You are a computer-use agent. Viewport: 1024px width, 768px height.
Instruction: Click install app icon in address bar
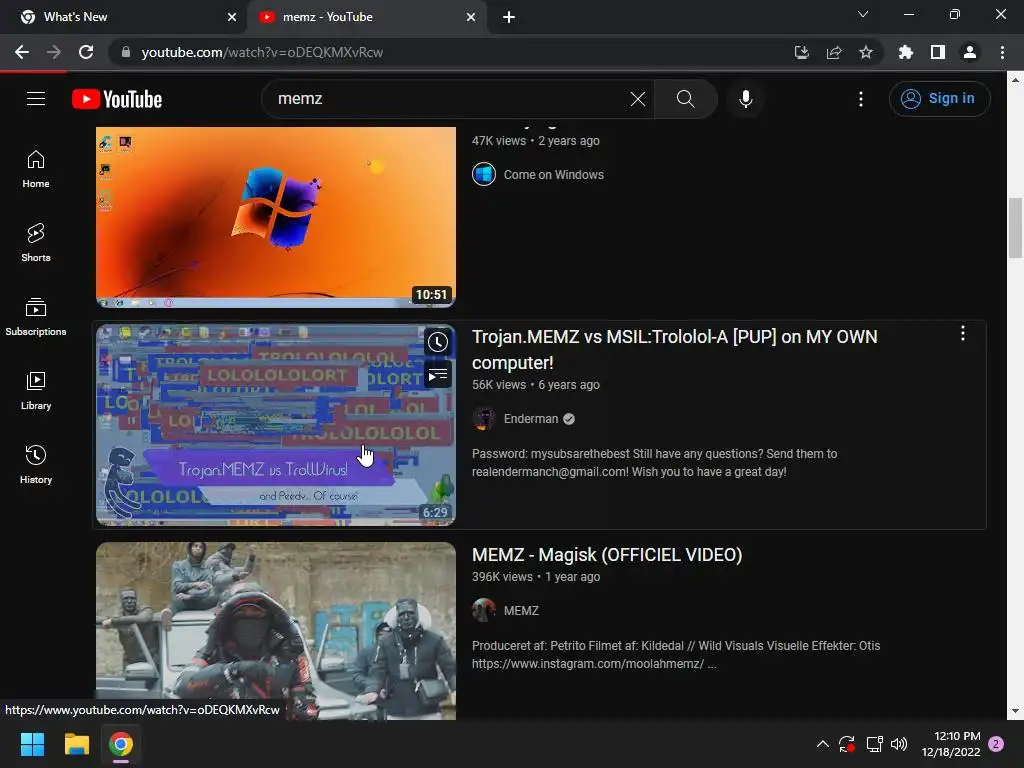click(x=801, y=52)
